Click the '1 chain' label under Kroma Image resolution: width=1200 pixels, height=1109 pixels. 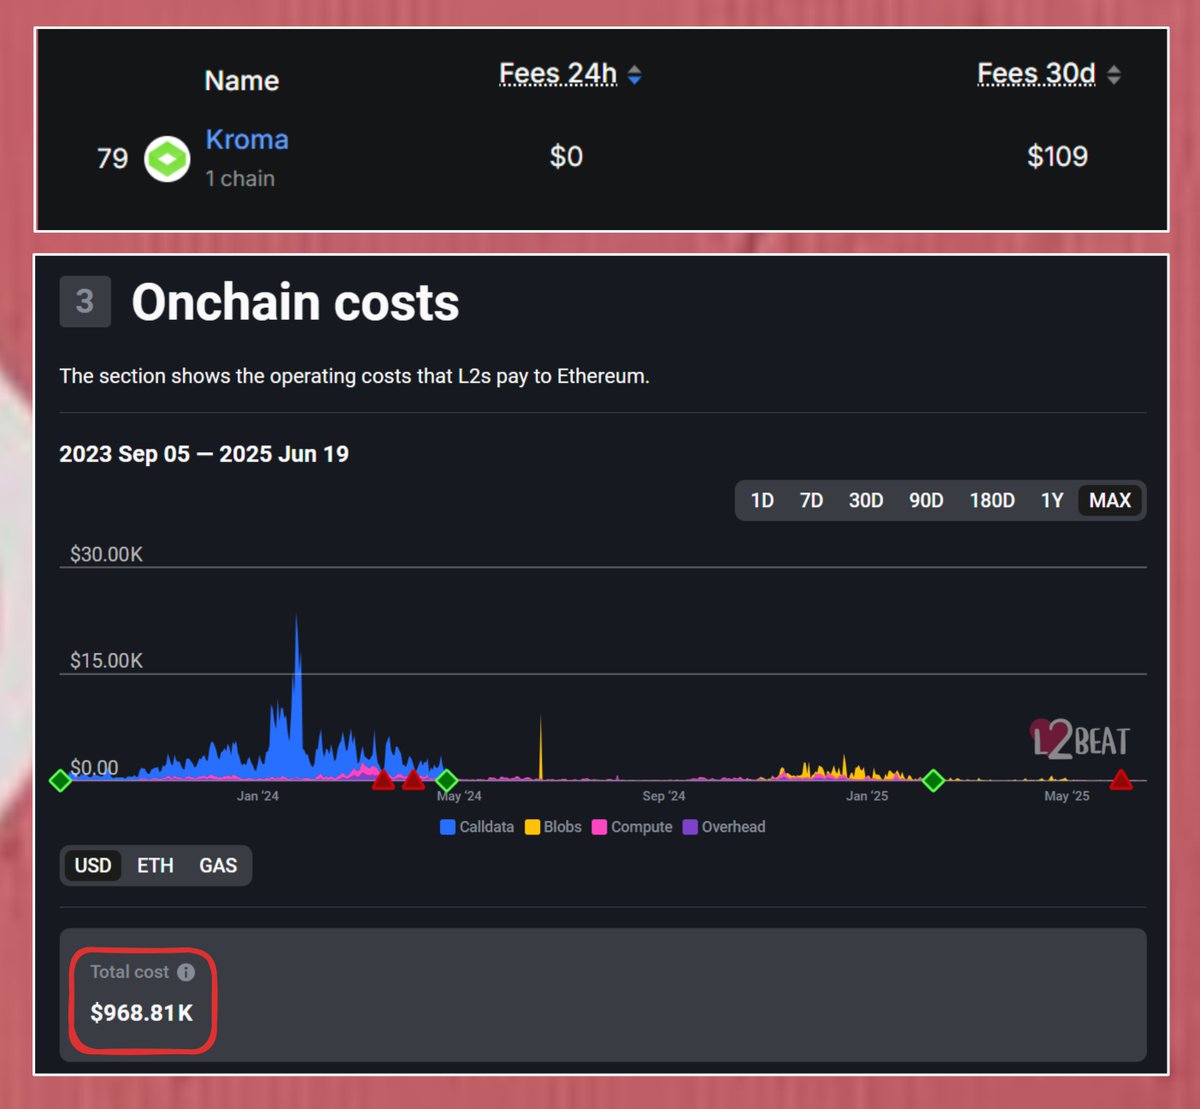click(240, 179)
